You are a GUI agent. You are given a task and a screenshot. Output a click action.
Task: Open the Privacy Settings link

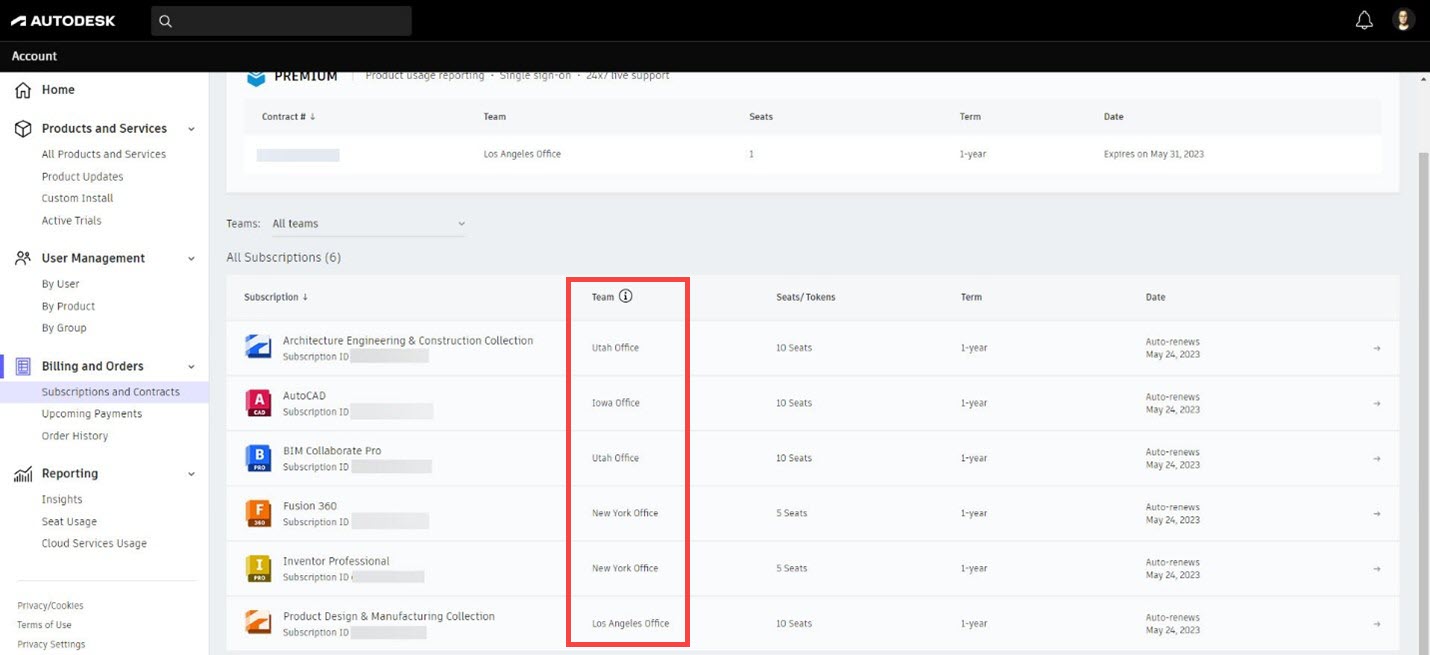51,645
